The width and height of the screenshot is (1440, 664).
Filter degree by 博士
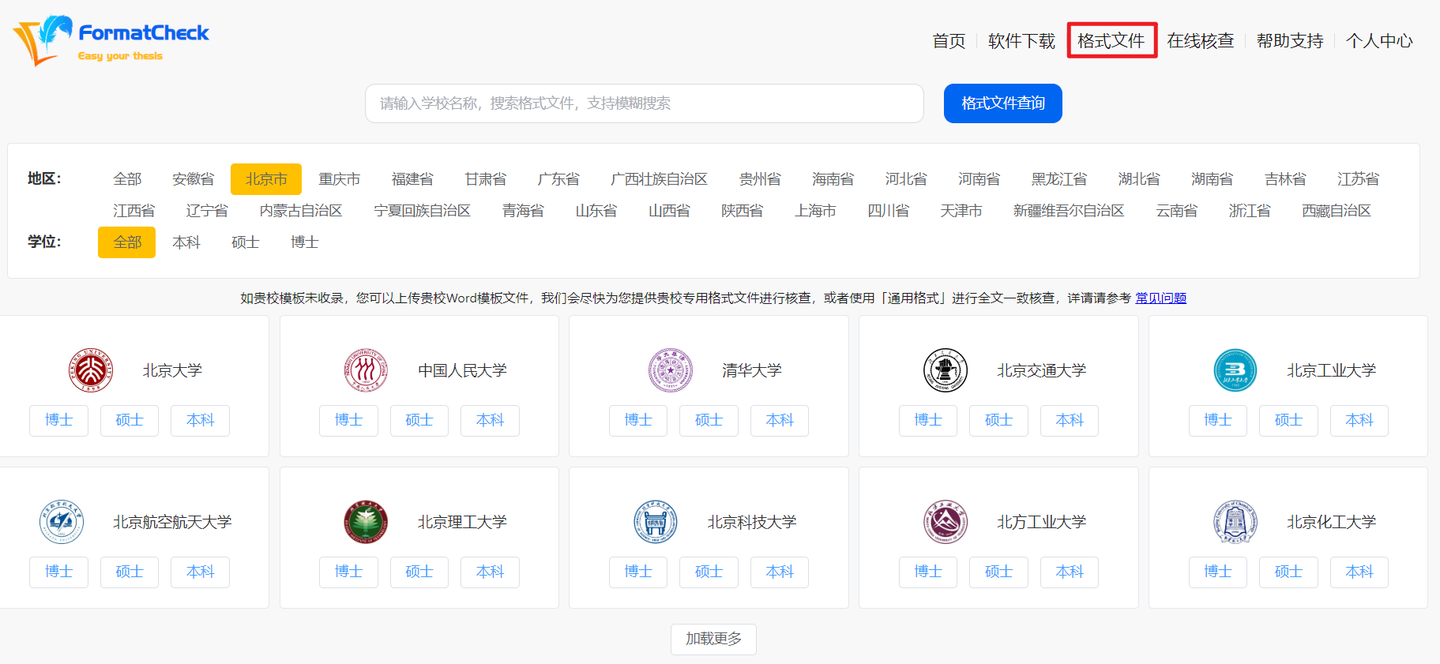pos(304,242)
